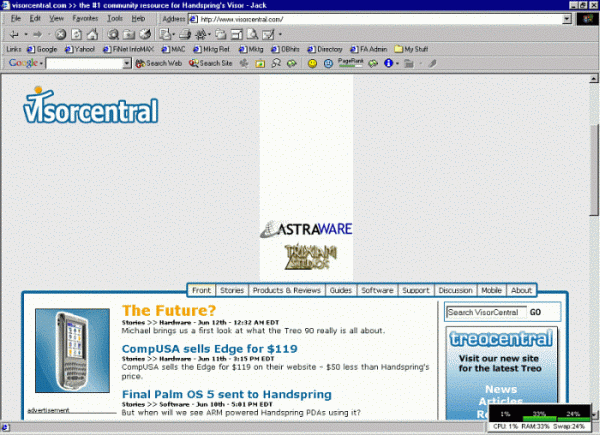Click the Search Site button
The width and height of the screenshot is (600, 435).
[211, 63]
